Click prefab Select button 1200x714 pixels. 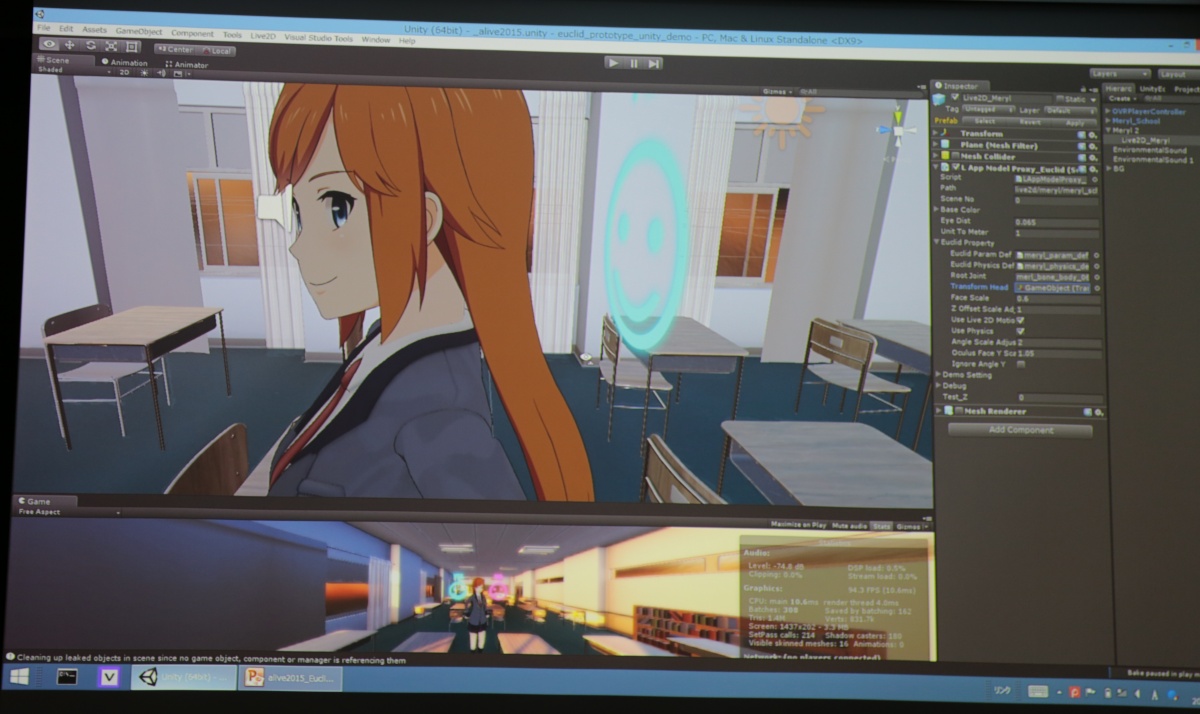[983, 121]
